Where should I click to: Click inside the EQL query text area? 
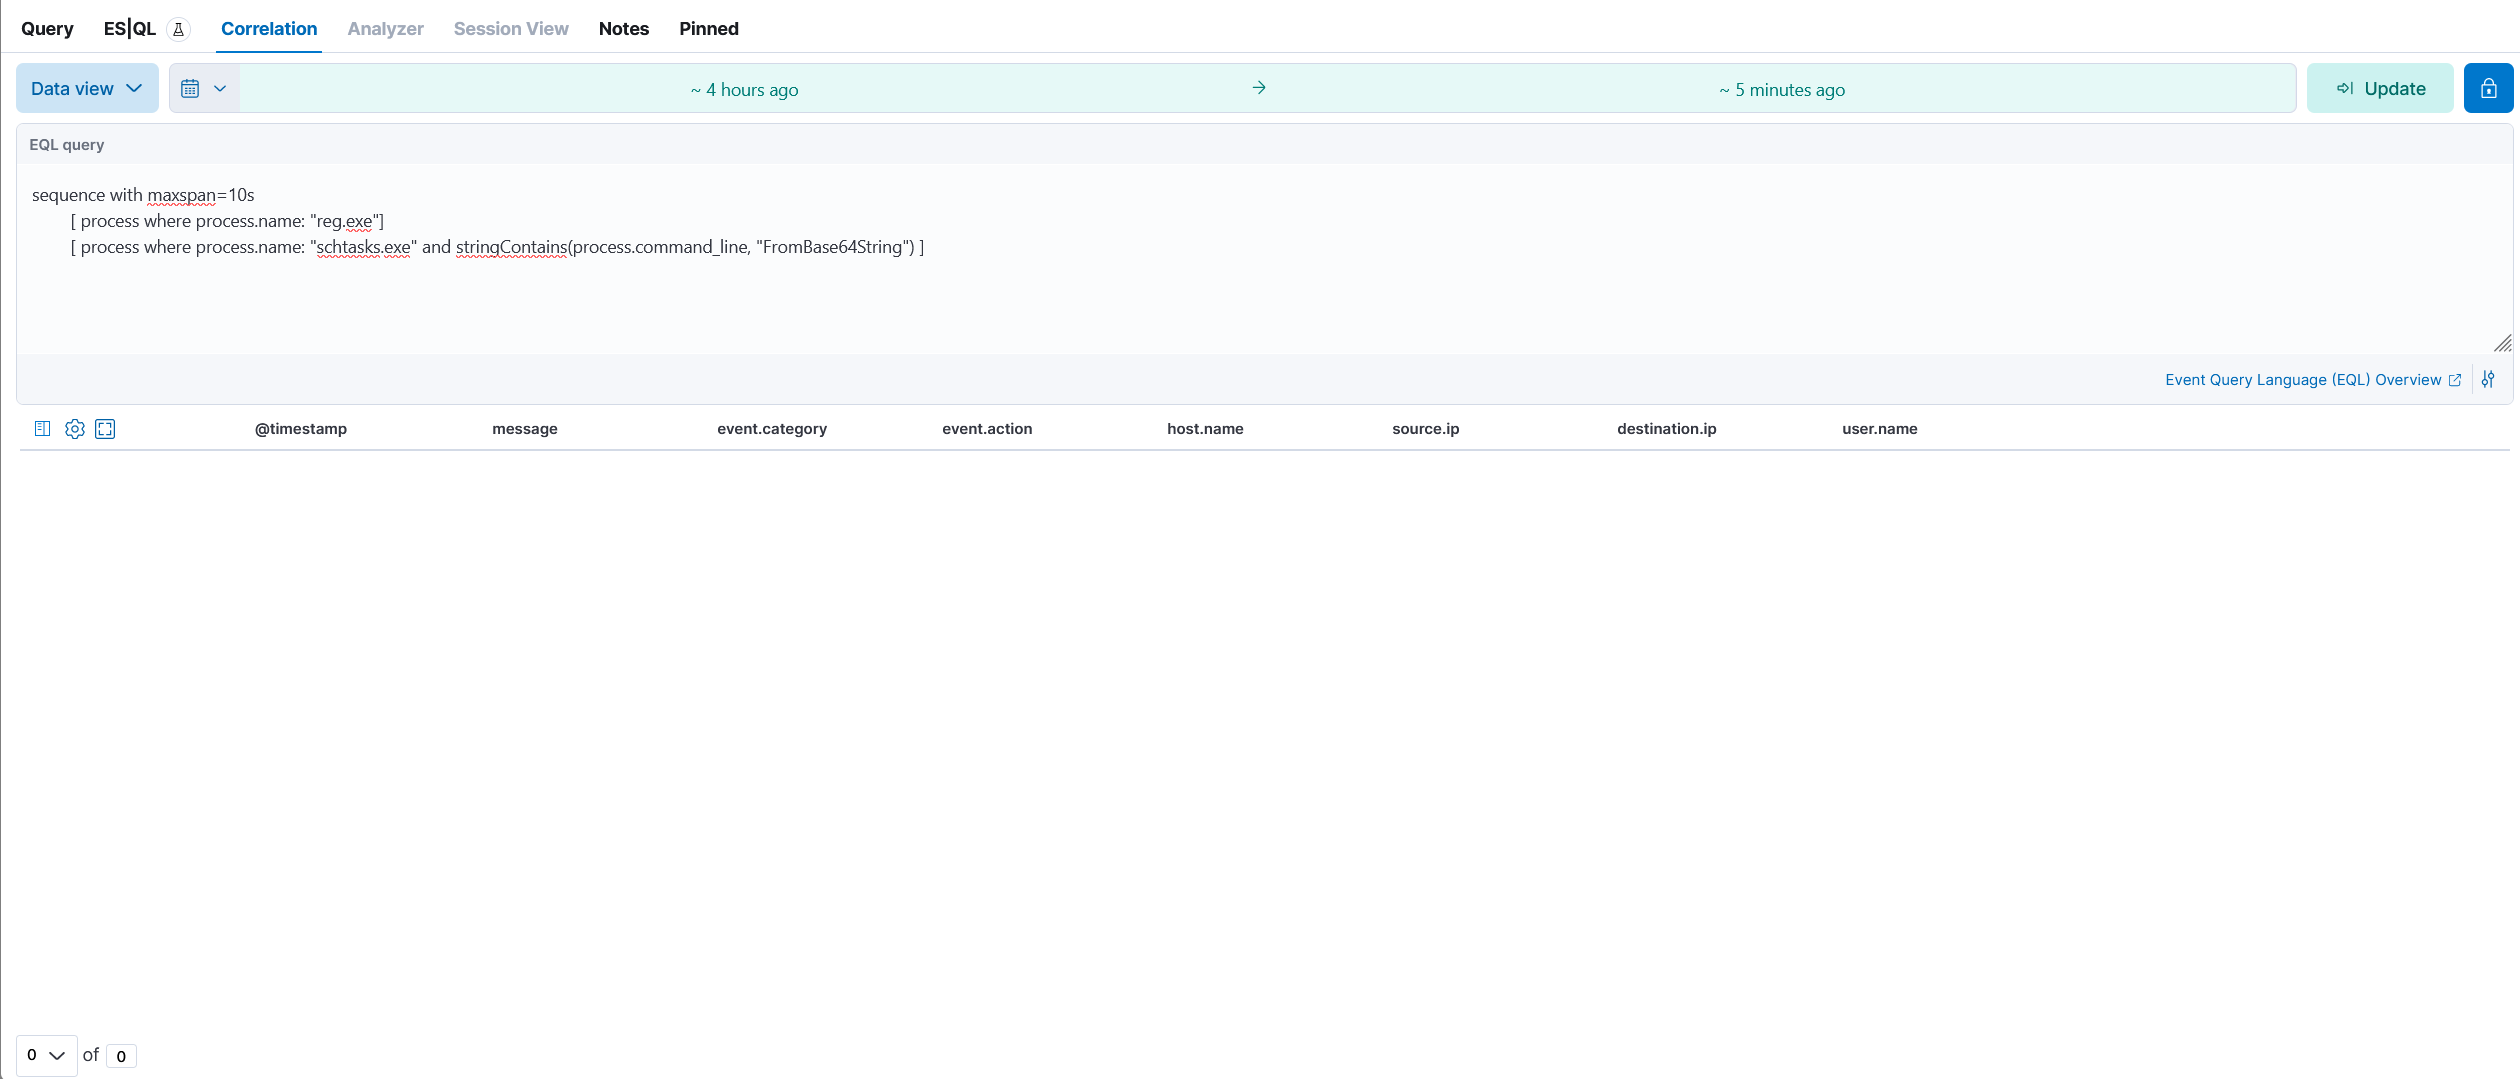pyautogui.click(x=1200, y=290)
